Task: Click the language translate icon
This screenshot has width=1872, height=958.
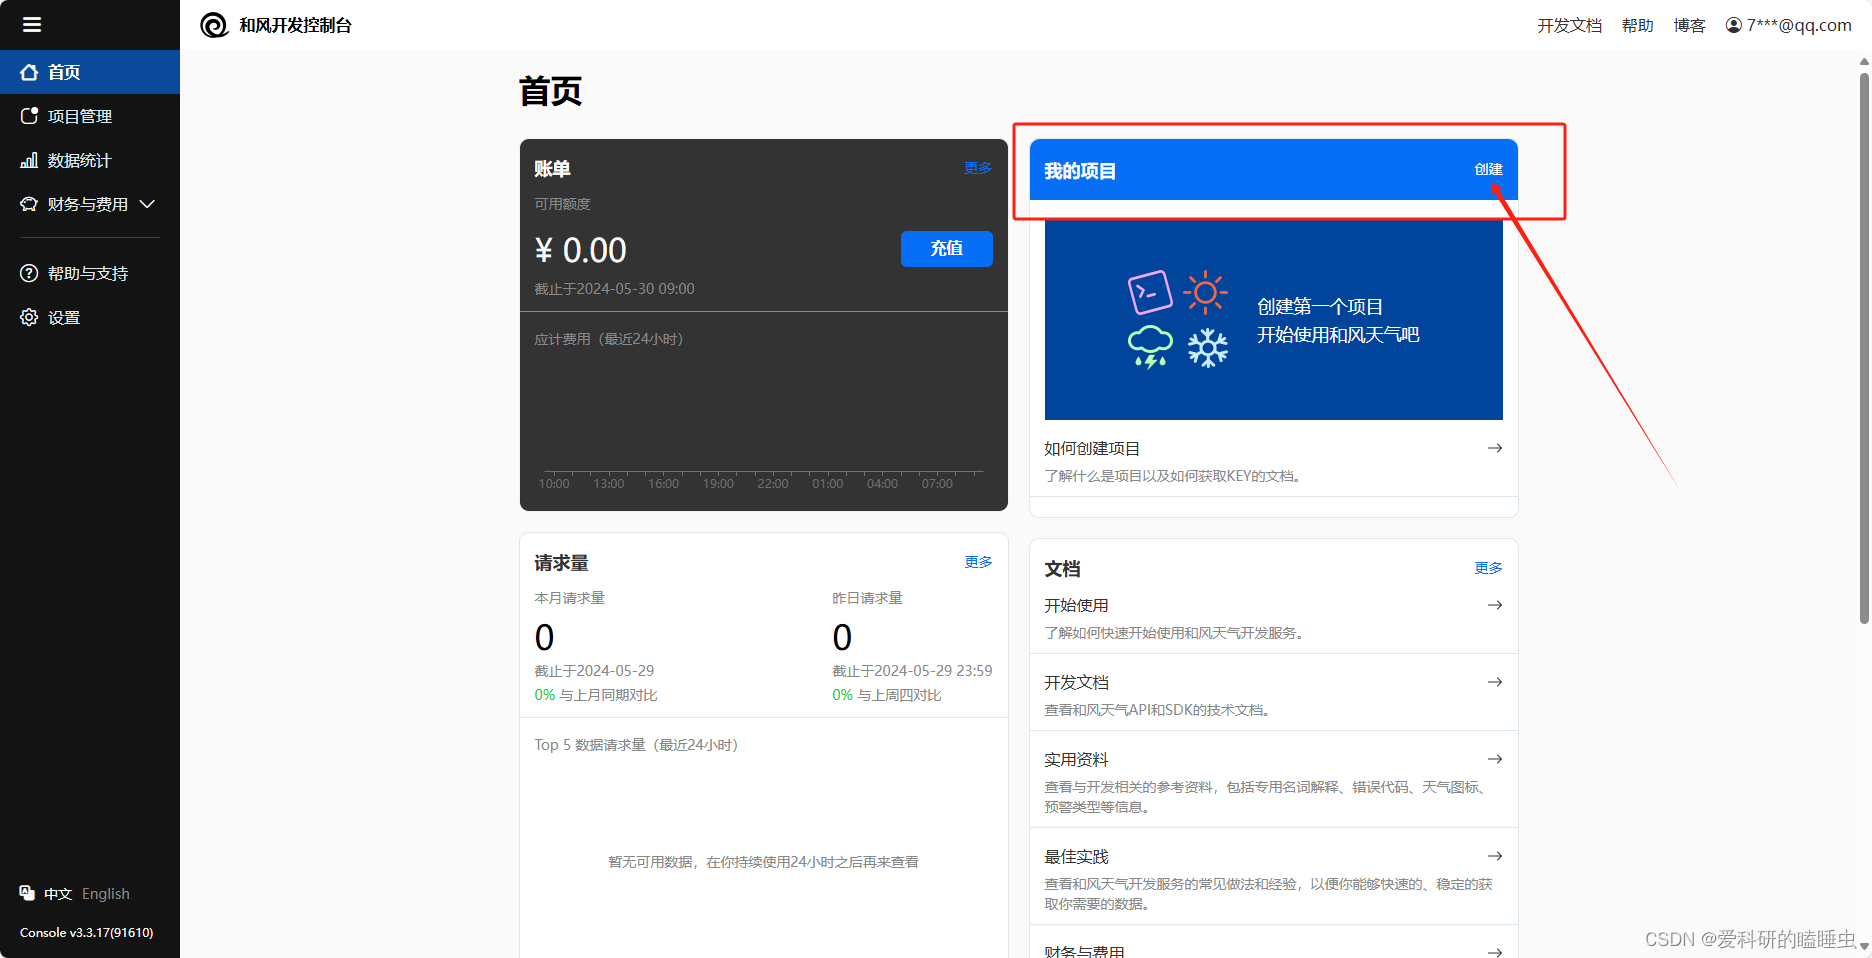Action: (27, 893)
